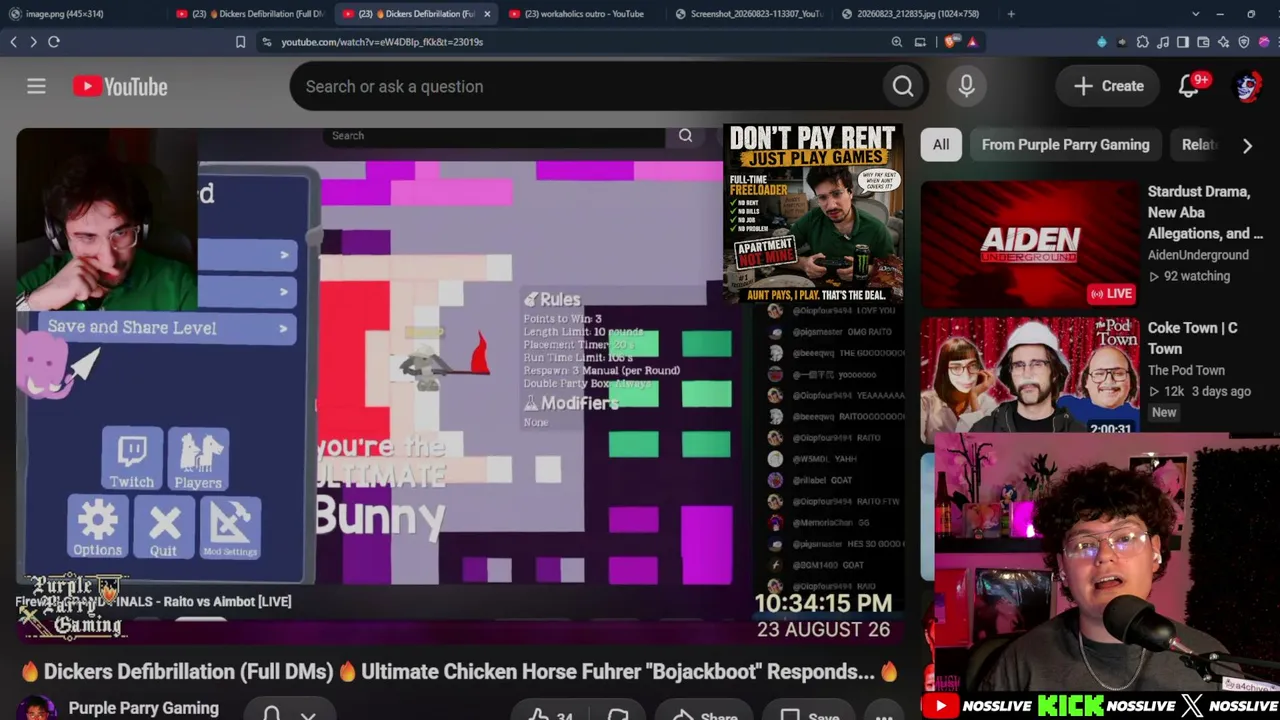The image size is (1280, 720).
Task: Open Purple Parry Gaming channel name
Action: point(144,708)
